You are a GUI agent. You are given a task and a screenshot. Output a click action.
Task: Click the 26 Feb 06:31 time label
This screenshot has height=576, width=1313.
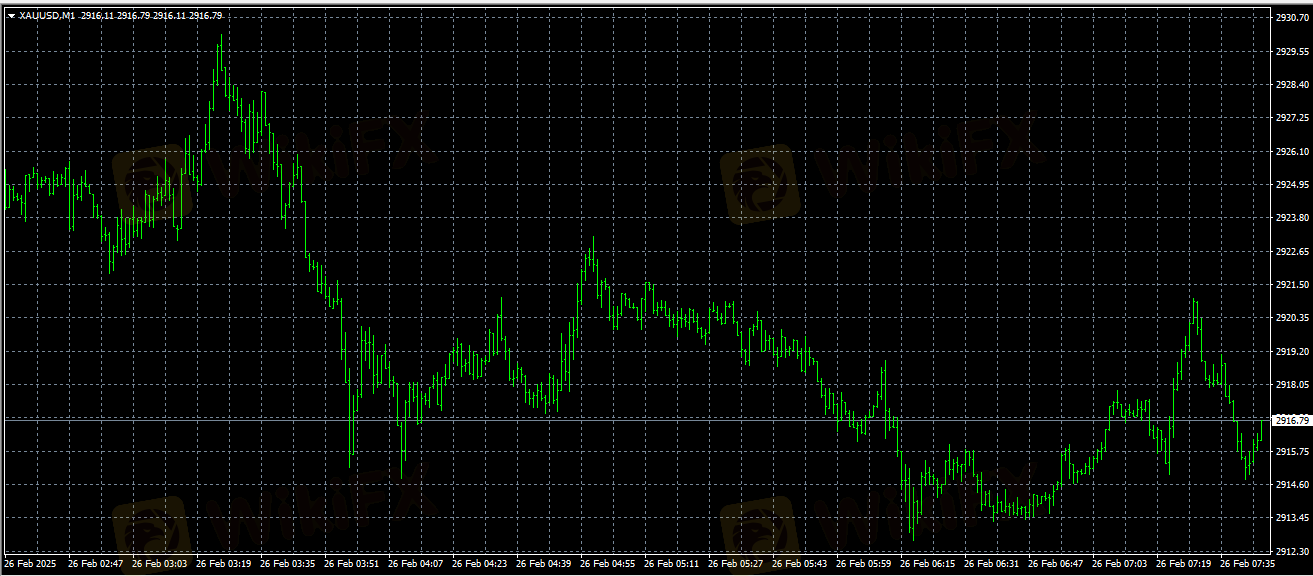[x=992, y=565]
